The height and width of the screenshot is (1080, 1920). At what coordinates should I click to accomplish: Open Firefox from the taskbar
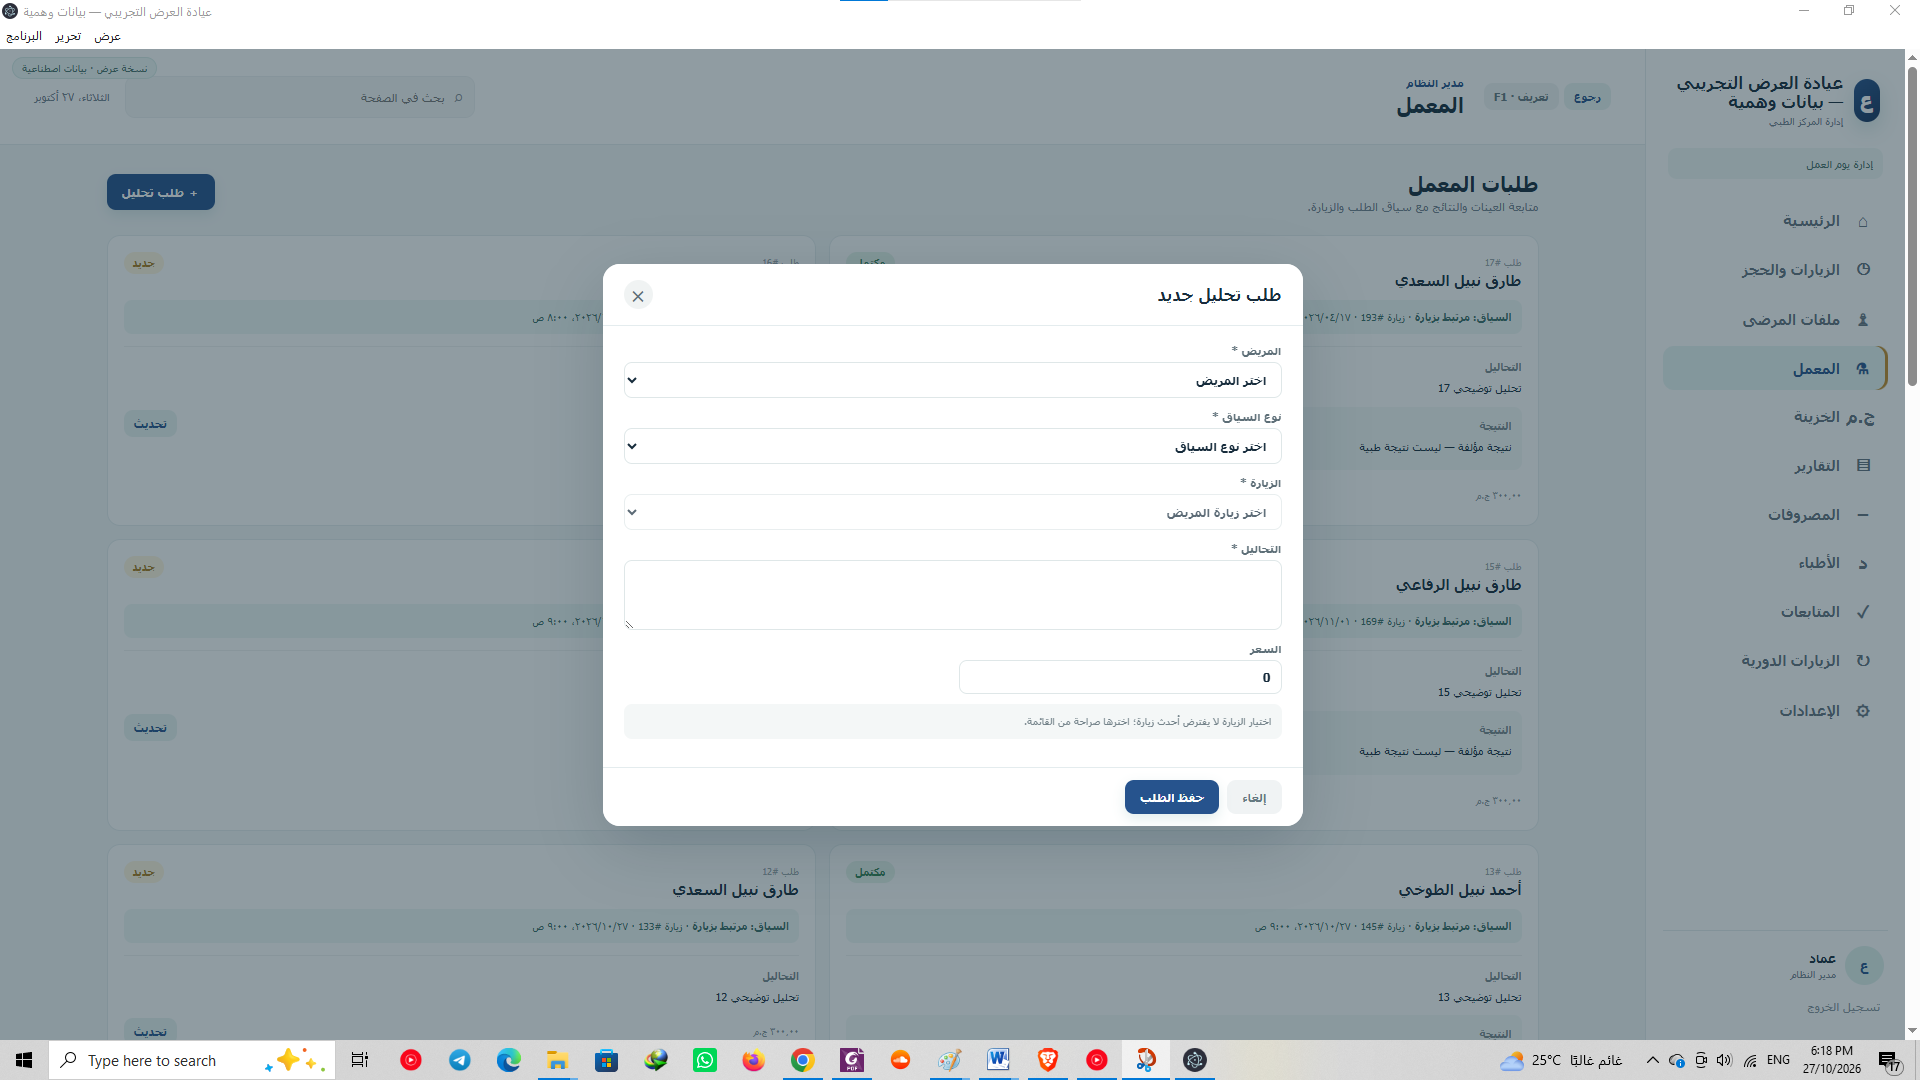[753, 1060]
